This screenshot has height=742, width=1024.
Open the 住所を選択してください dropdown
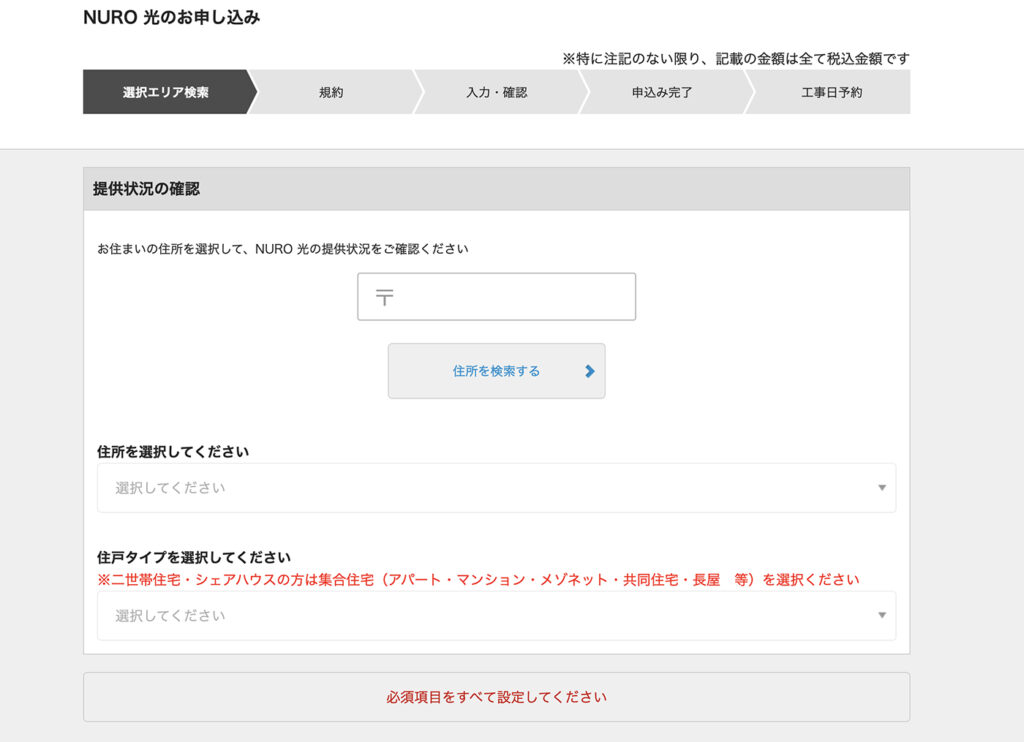point(496,488)
